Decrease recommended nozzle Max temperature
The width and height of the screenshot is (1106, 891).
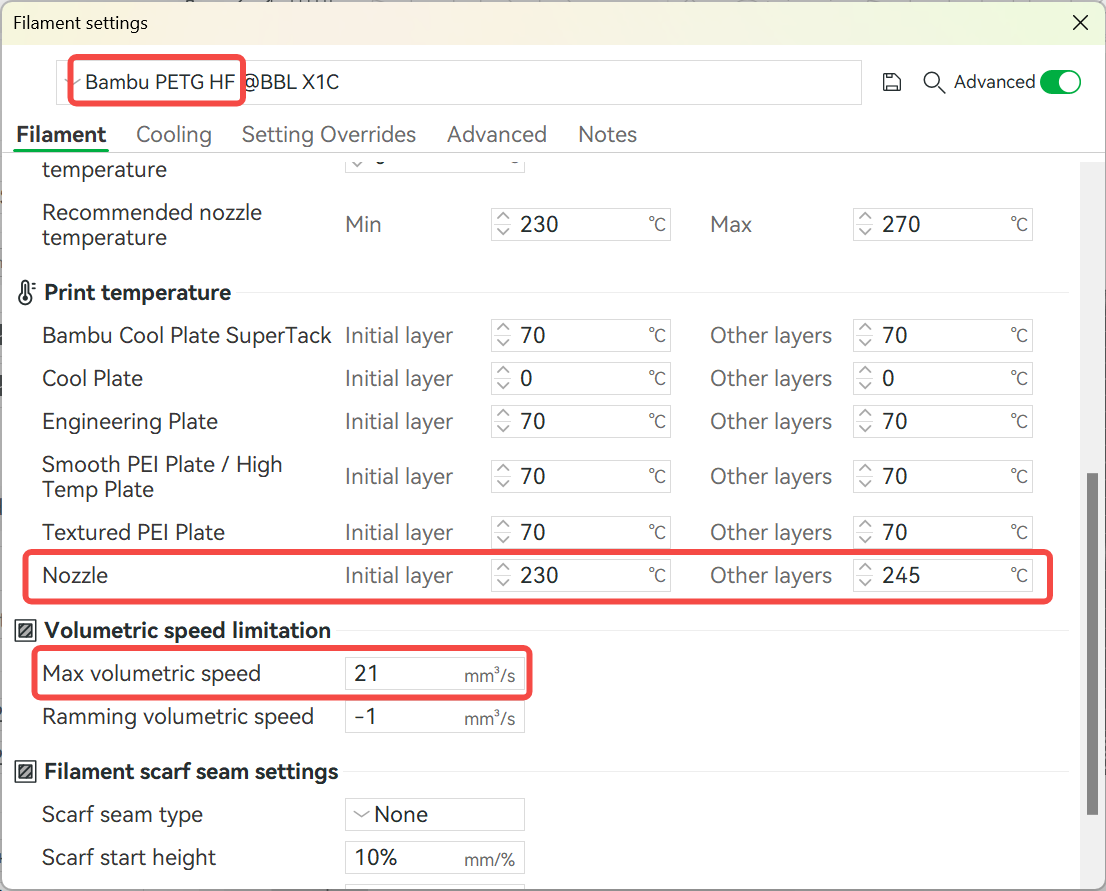click(865, 231)
